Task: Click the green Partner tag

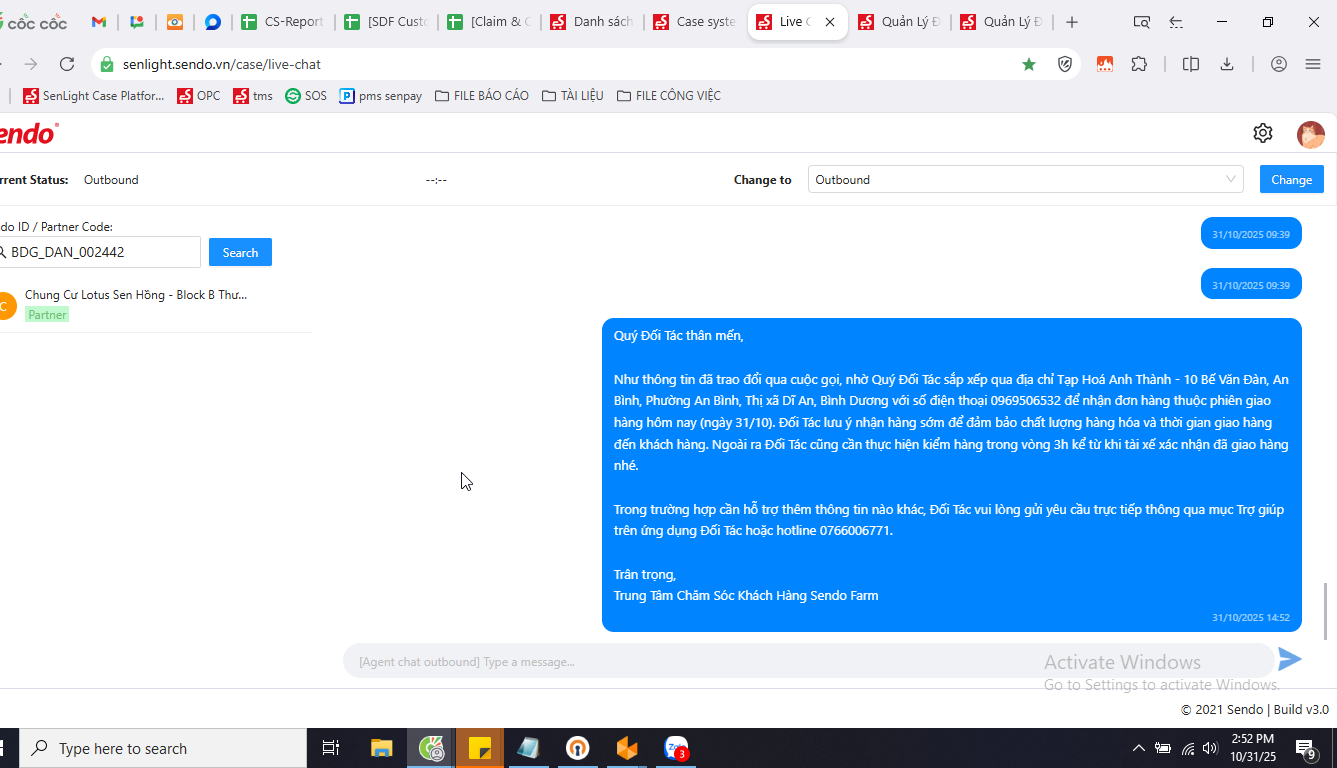Action: pyautogui.click(x=47, y=315)
